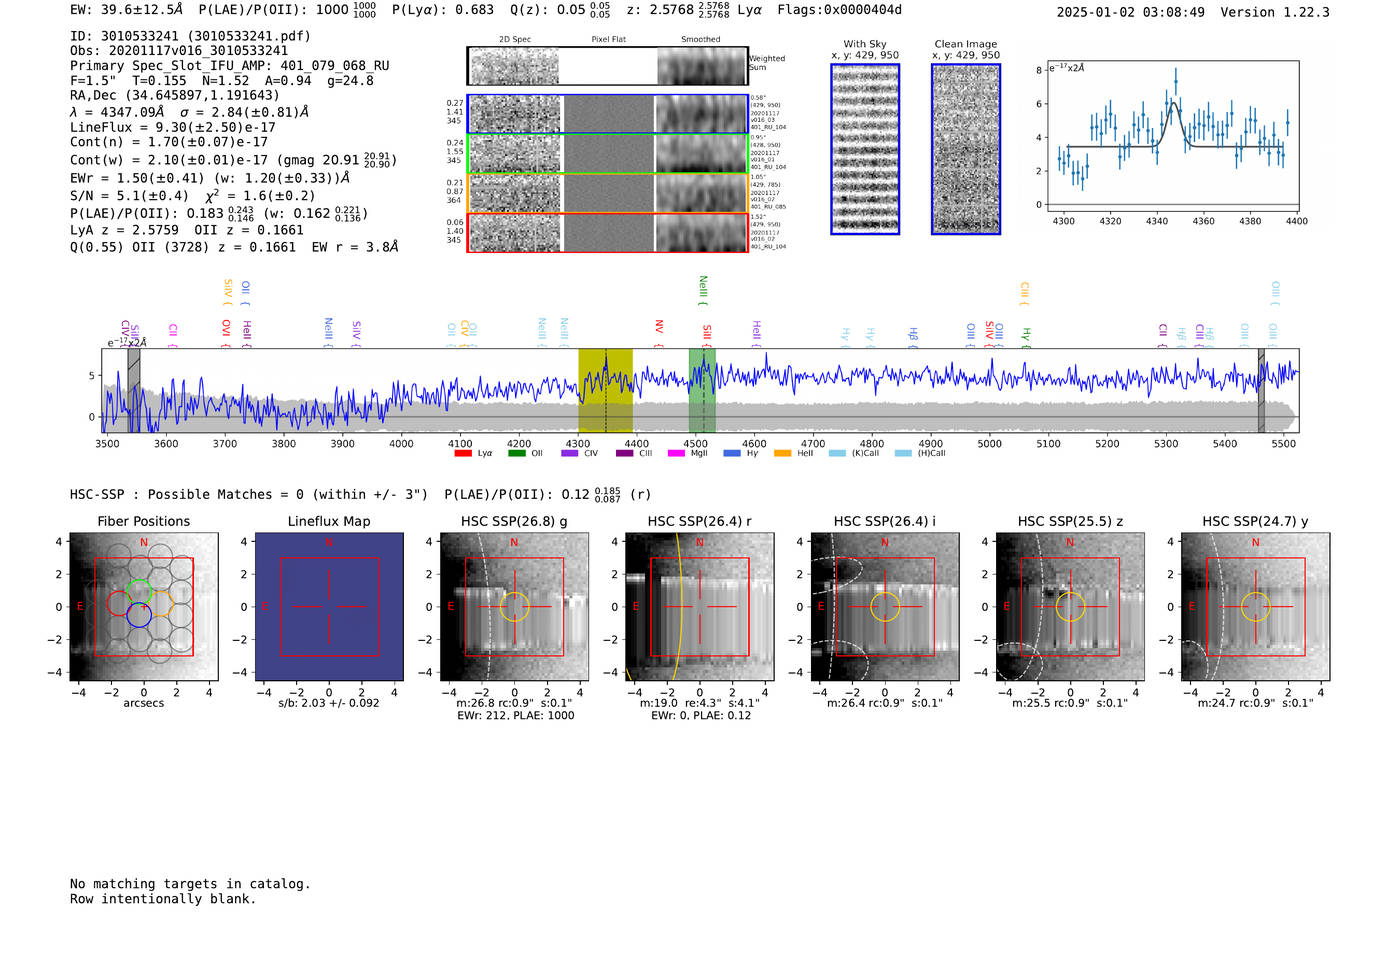Click 'Row intentionally blank.' text
Screen dimensions: 1400x953
pos(163,899)
